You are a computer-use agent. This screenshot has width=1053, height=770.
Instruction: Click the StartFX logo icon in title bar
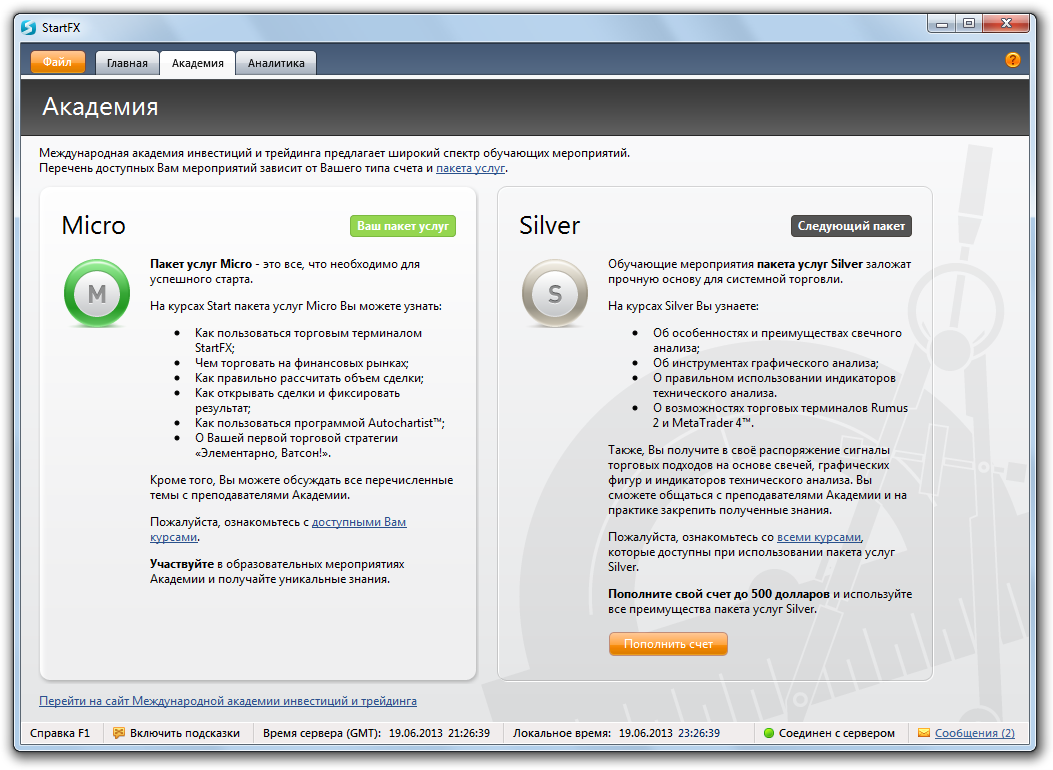28,28
